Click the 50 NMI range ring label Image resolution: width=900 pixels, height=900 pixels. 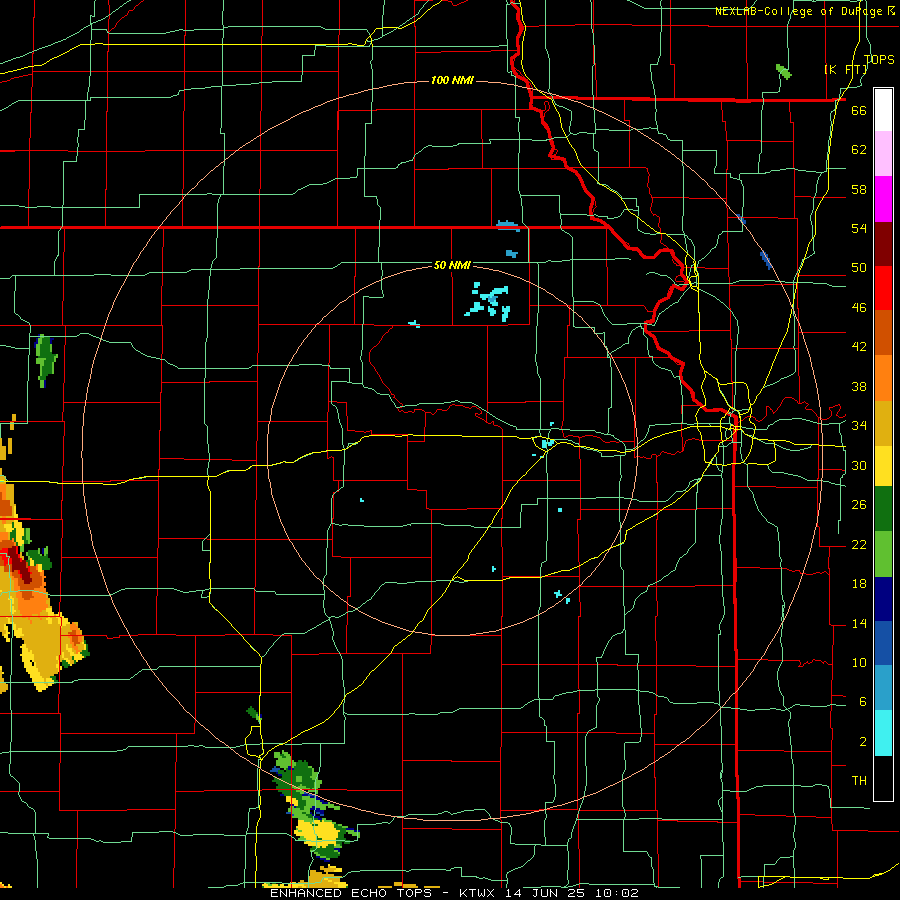[x=452, y=265]
